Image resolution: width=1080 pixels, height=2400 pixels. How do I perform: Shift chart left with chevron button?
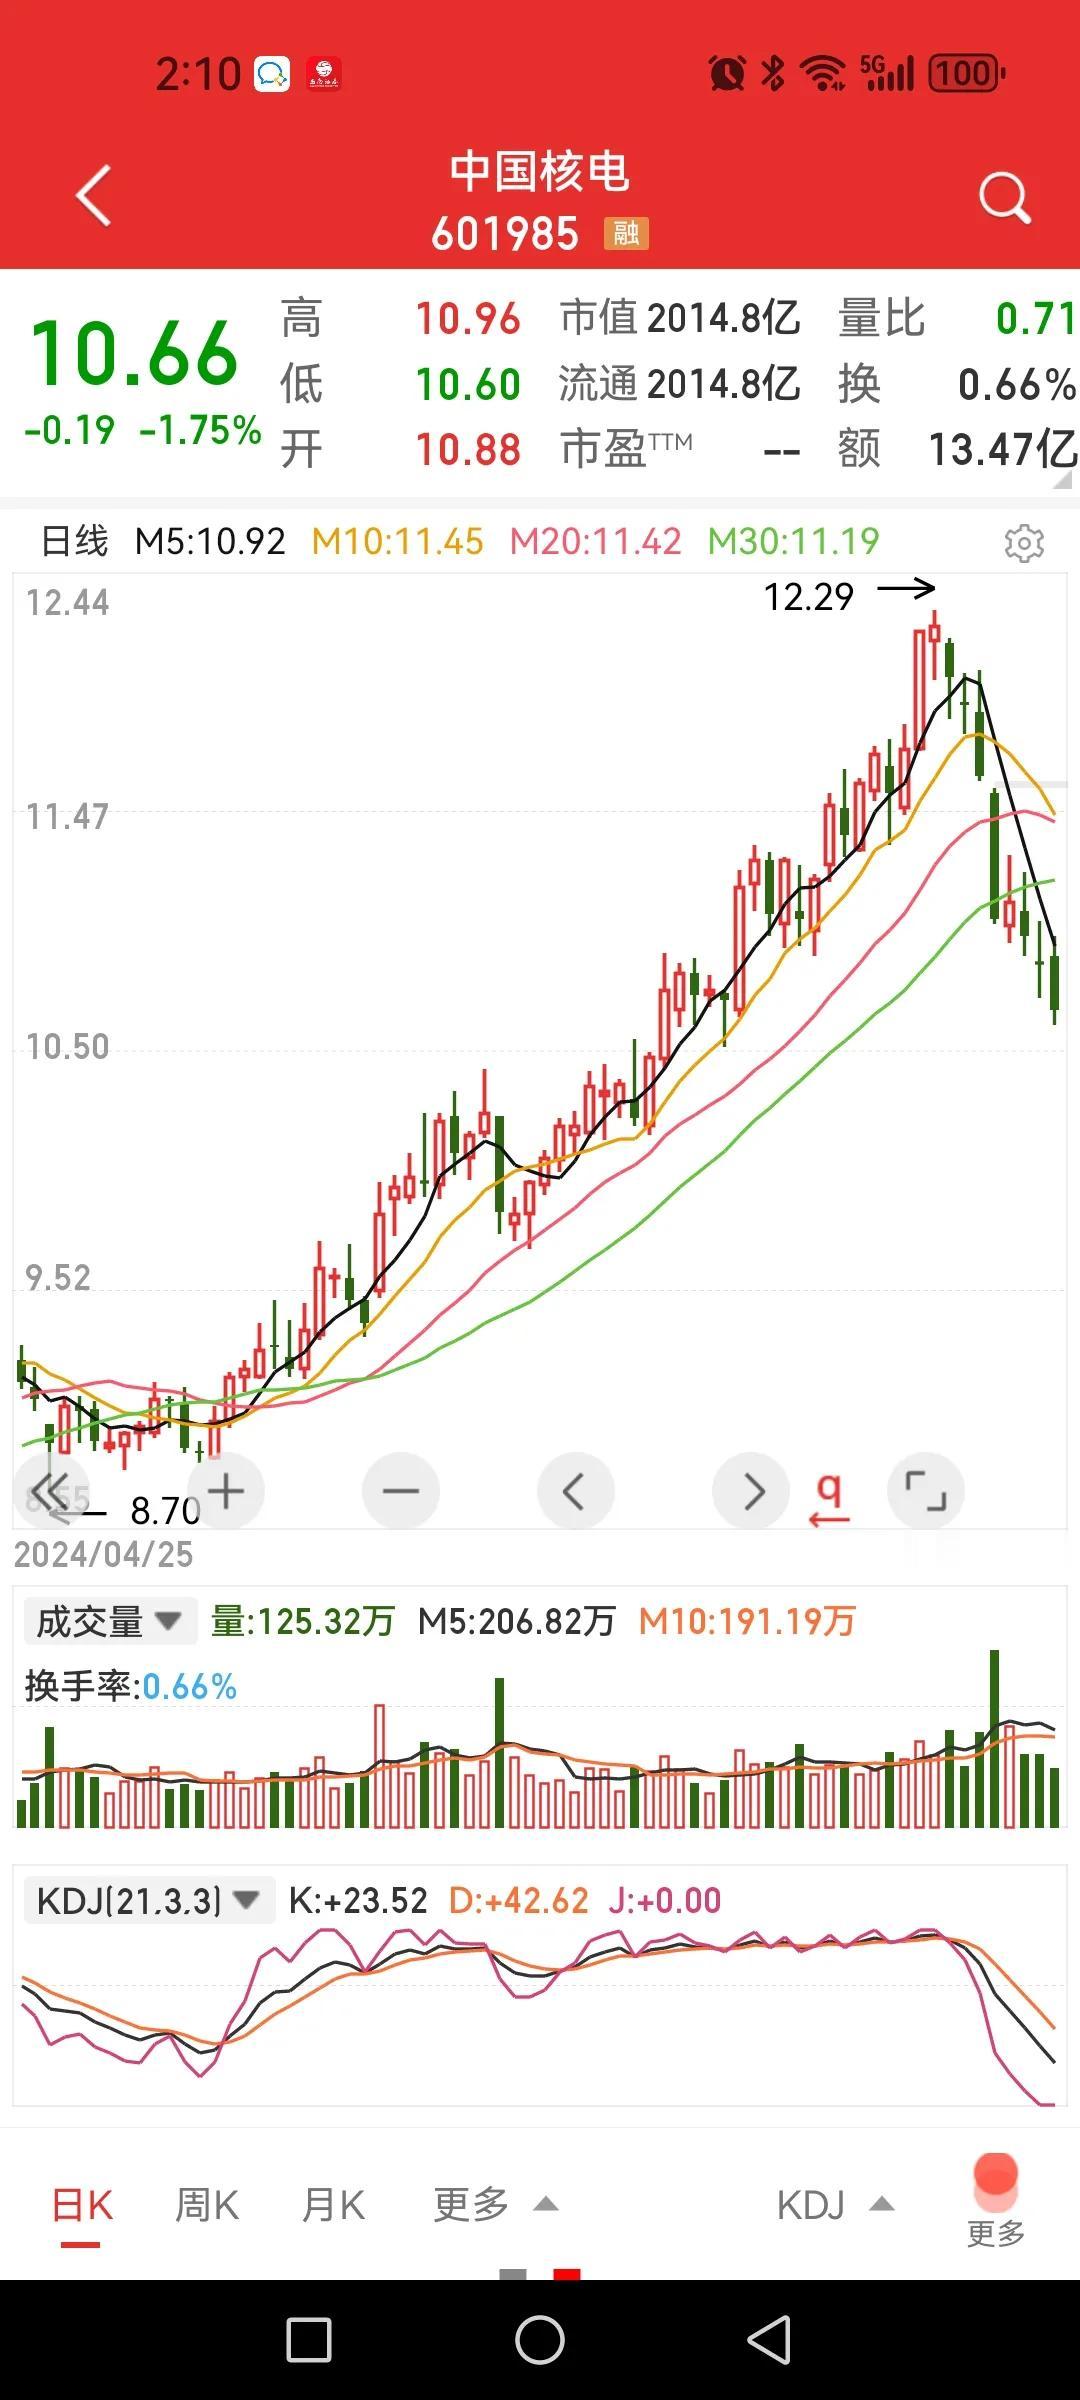[576, 1491]
